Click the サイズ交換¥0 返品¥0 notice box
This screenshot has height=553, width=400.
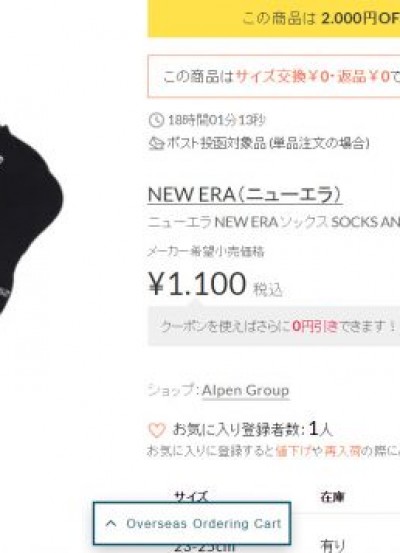pos(274,76)
